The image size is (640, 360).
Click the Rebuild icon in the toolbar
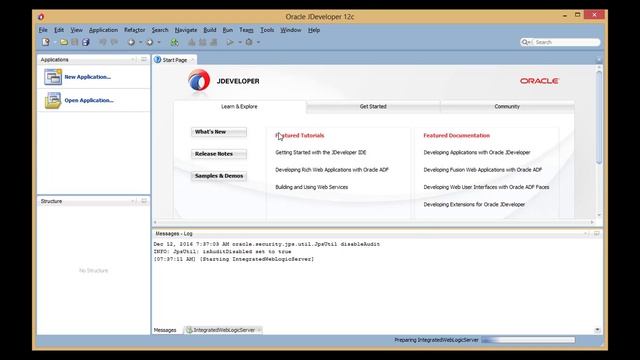[203, 42]
